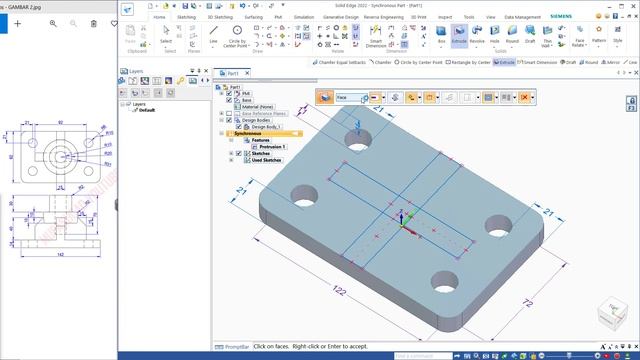Click Rectangle by Center shortcut
Screen dimensions: 640x360
[468, 62]
